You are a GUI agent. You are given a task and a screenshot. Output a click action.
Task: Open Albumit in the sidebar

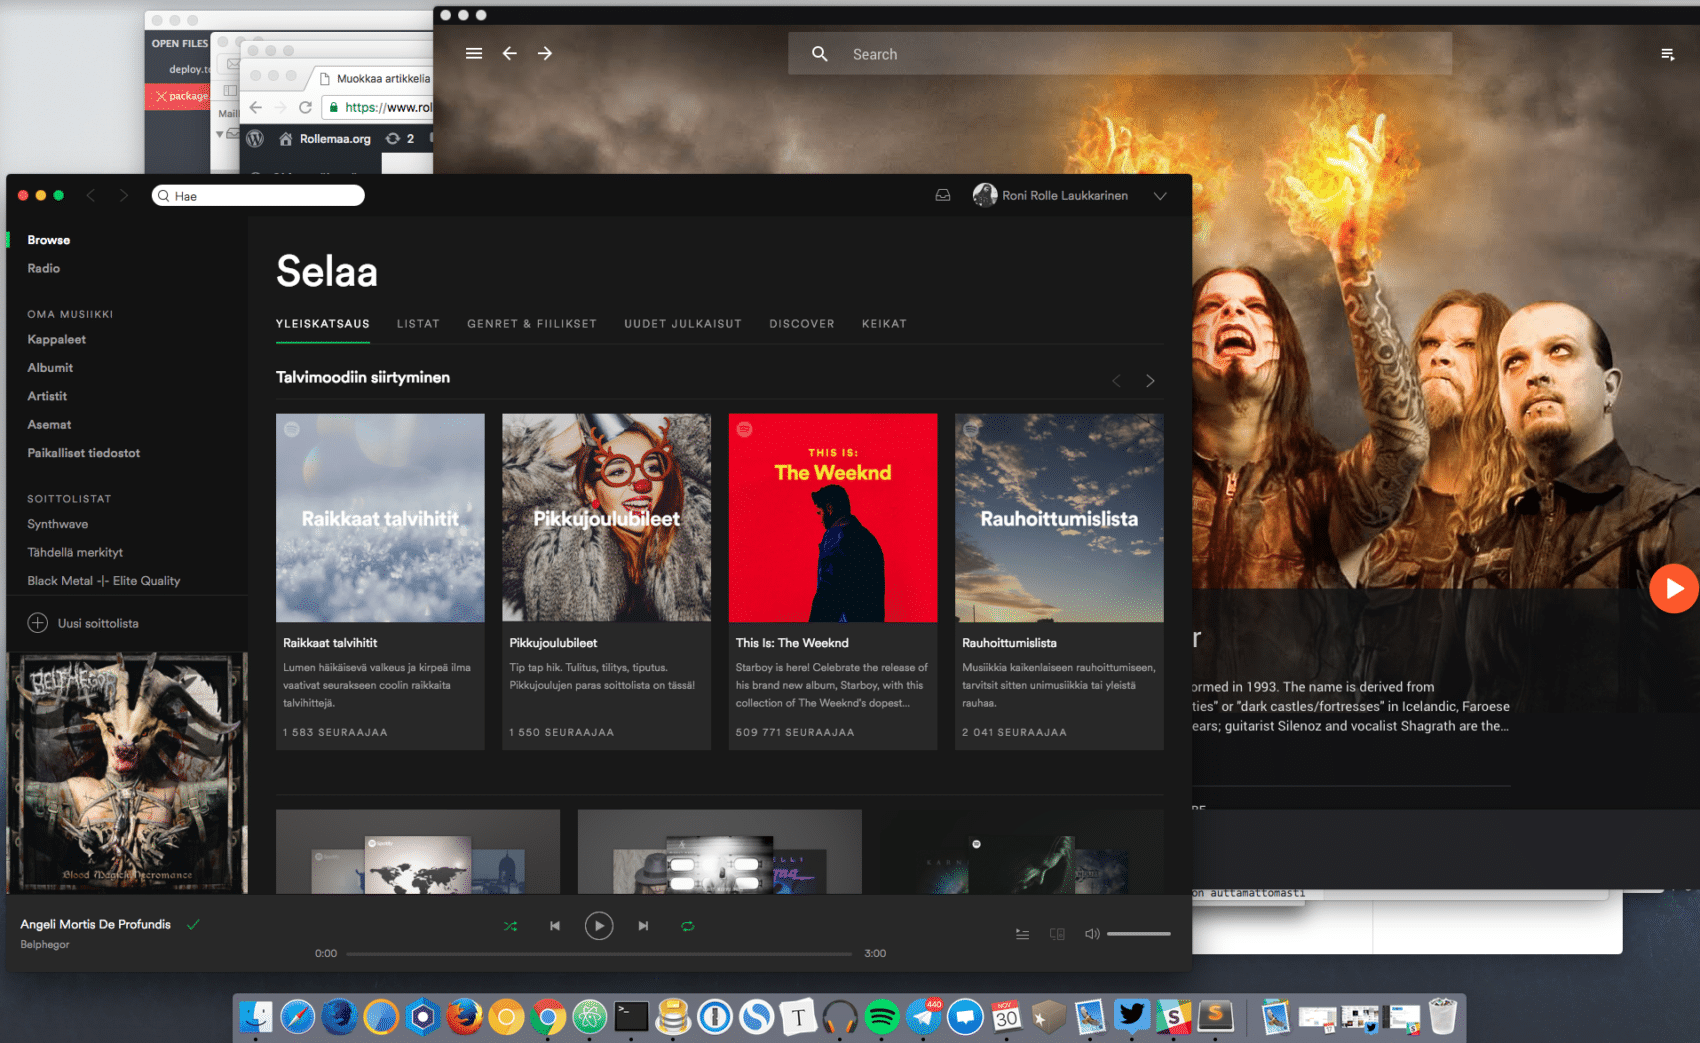coord(50,368)
